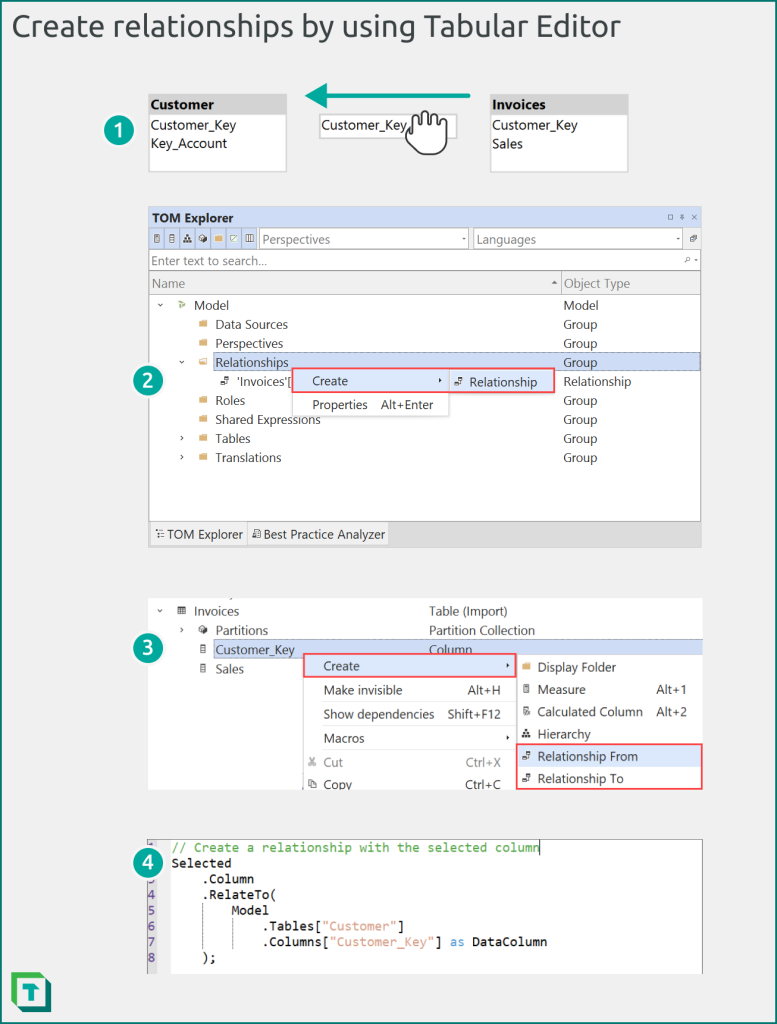Click the pin icon in TOM Explorer header
Image resolution: width=777 pixels, height=1024 pixels.
(682, 217)
